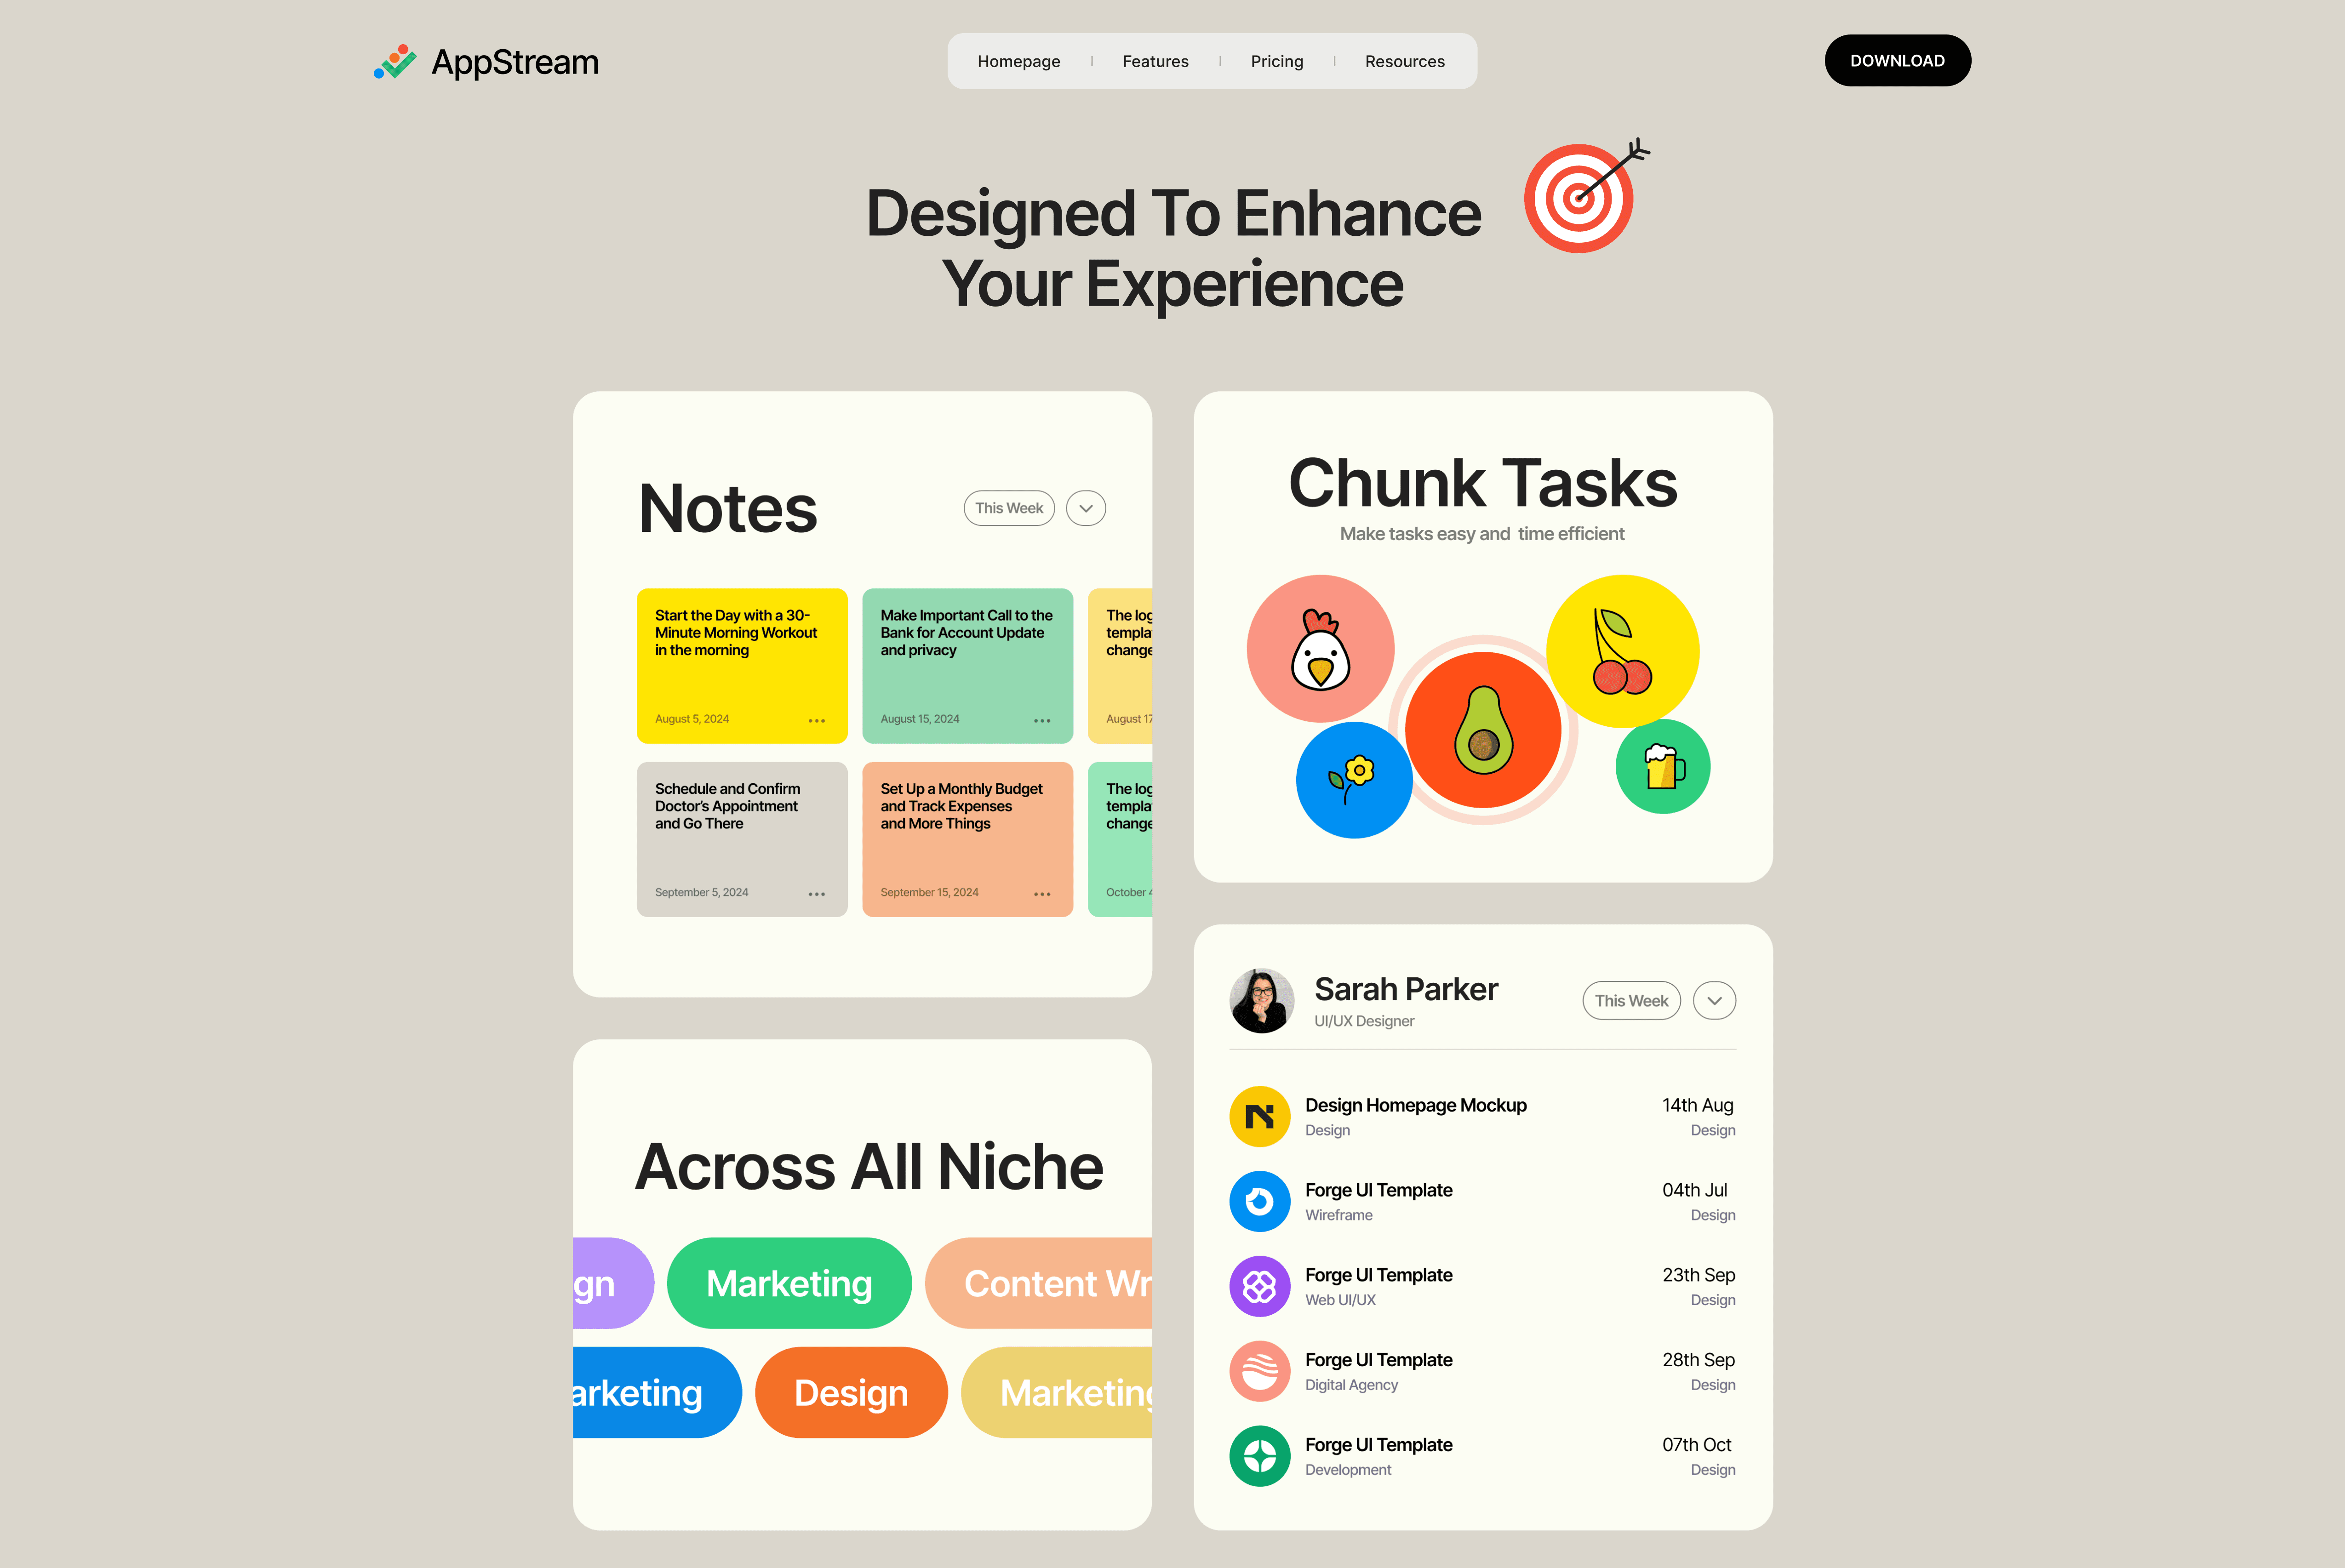Click the purple Web UI/UX task icon
Image resolution: width=2345 pixels, height=1568 pixels.
tap(1259, 1286)
